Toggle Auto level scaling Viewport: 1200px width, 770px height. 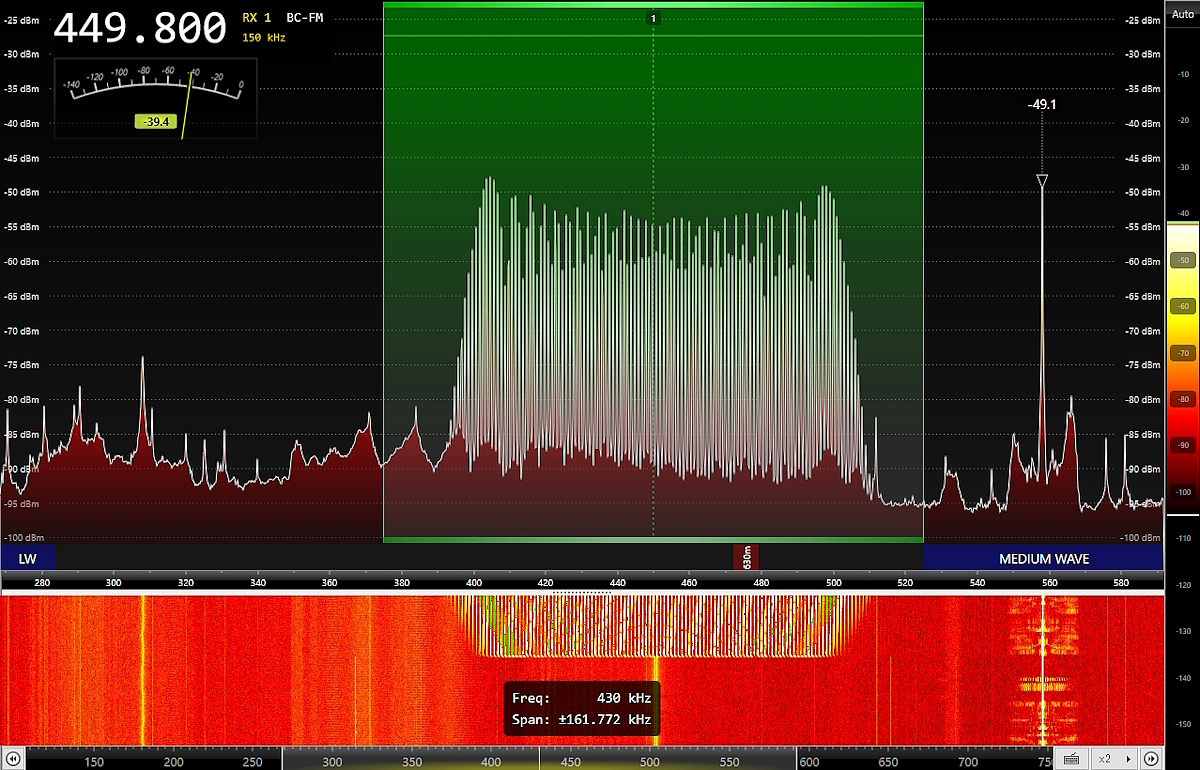(x=1182, y=16)
